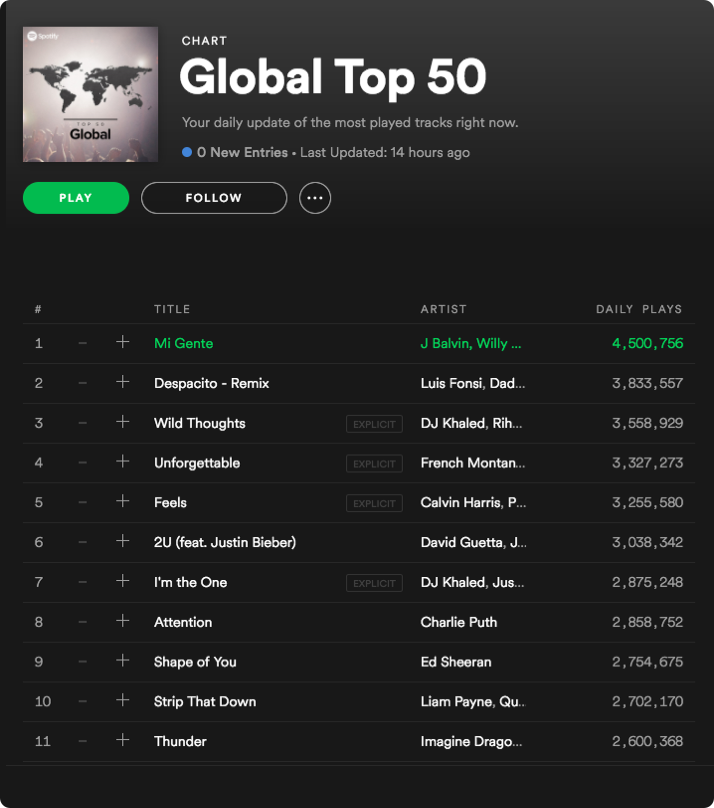Click the EXPLICIT tag on Unforgettable
This screenshot has width=714, height=808.
[x=375, y=464]
